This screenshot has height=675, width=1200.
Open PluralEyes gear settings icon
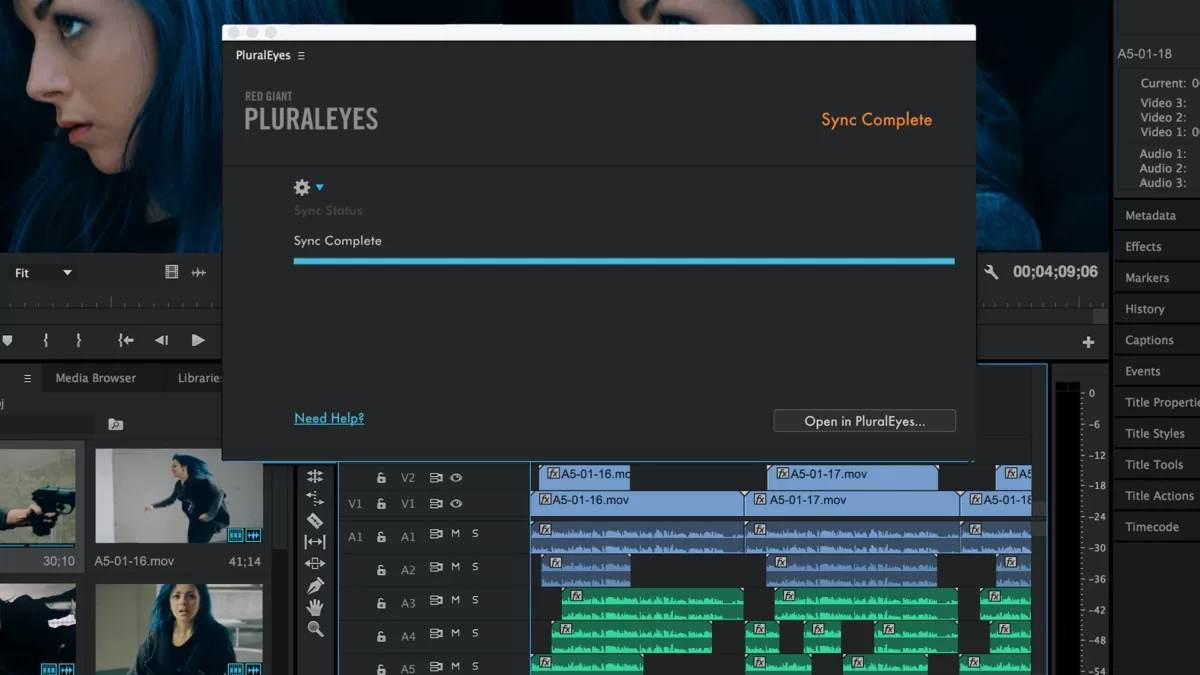(302, 187)
